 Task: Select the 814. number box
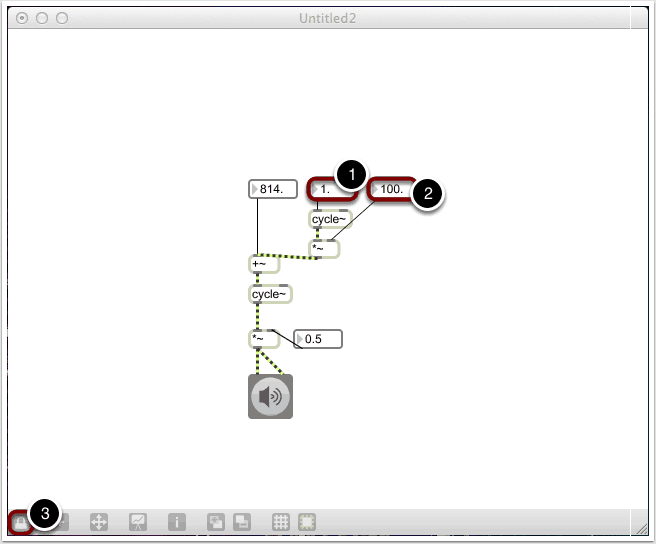point(273,189)
